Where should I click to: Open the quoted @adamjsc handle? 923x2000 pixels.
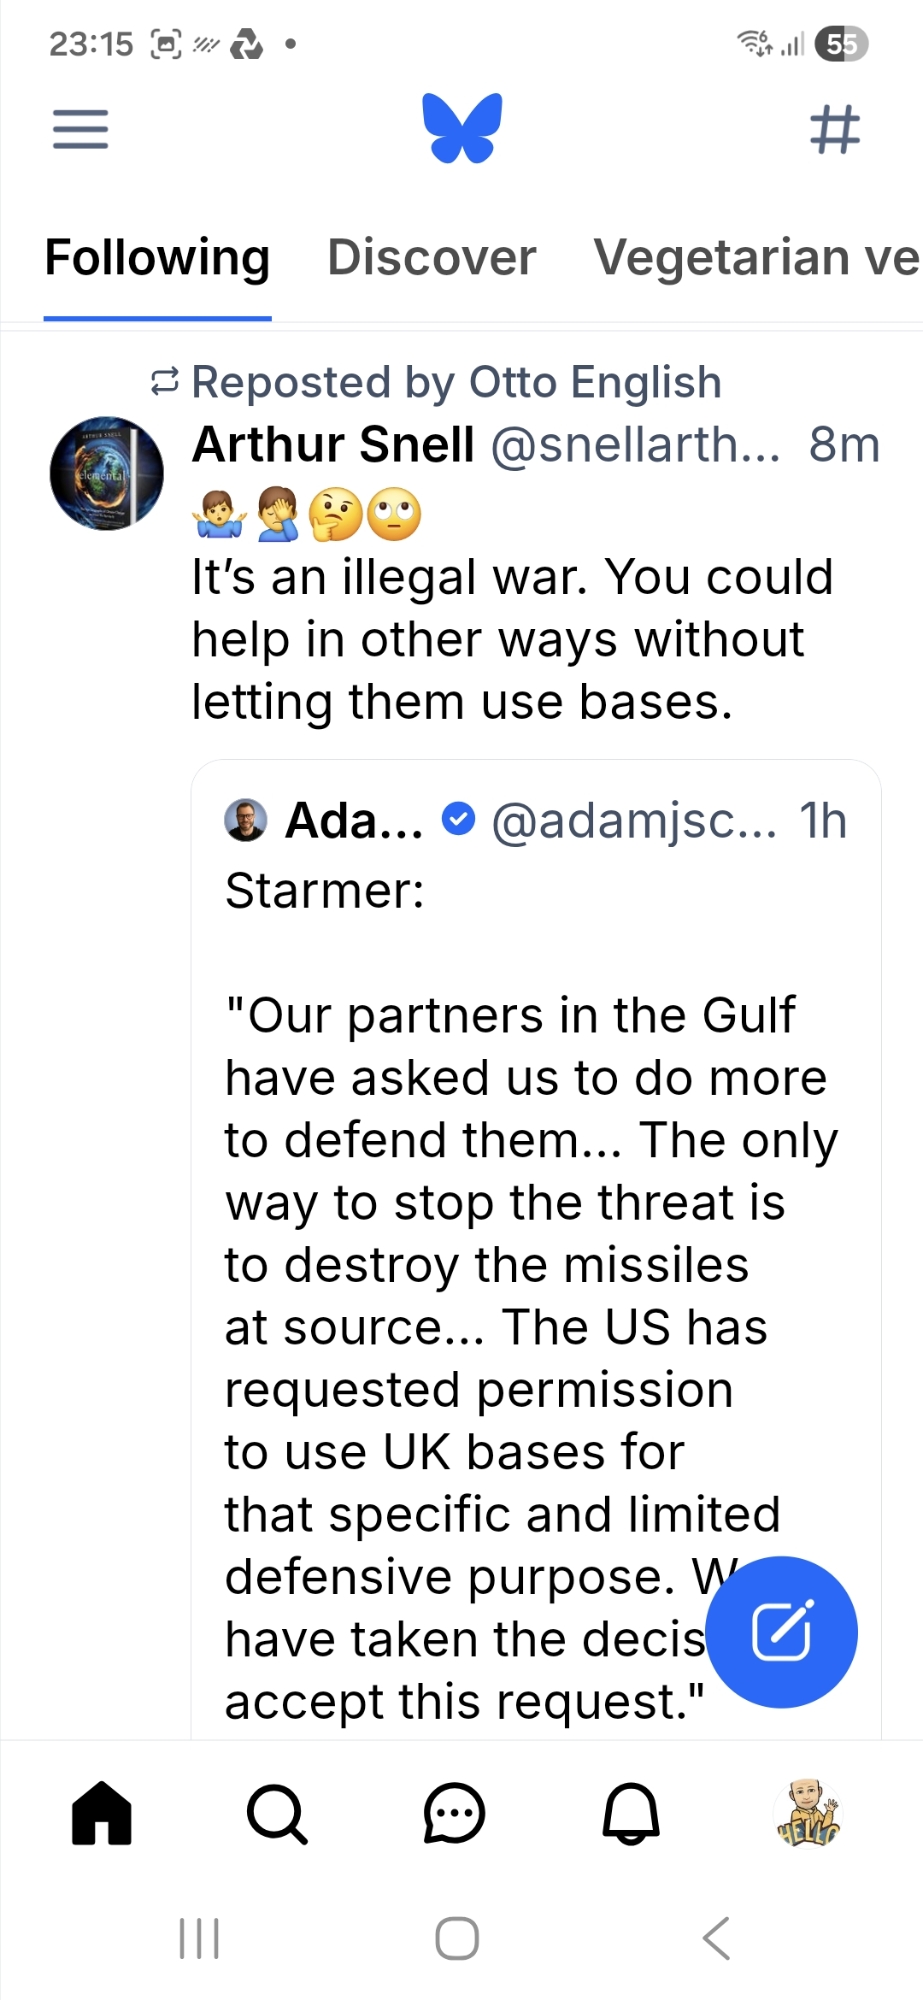click(x=633, y=821)
